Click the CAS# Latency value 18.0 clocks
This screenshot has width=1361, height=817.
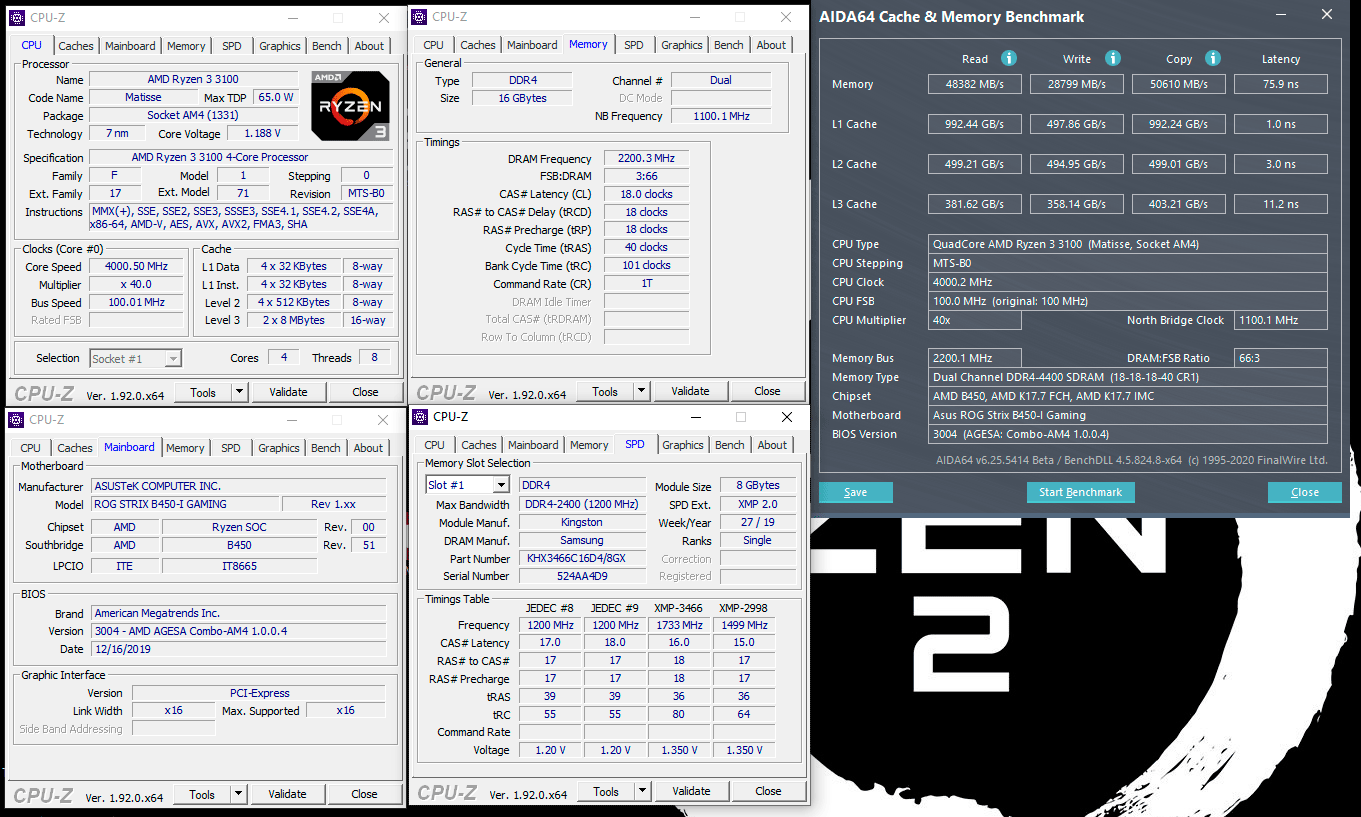[x=648, y=194]
